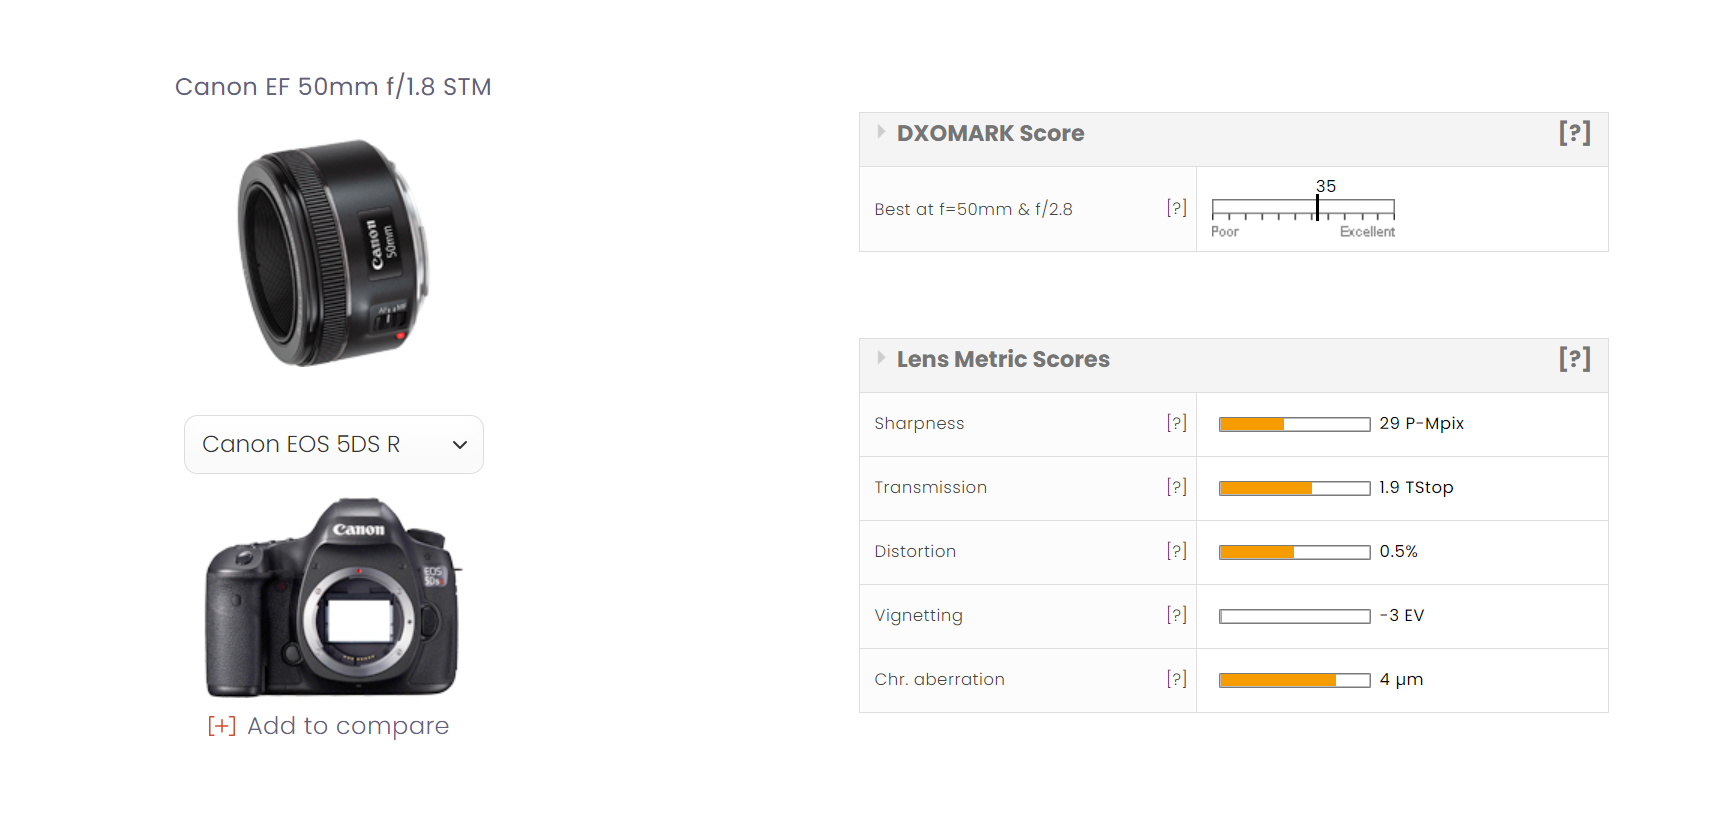Click the -3 EV vignetting value
Image resolution: width=1721 pixels, height=817 pixels.
(x=1401, y=615)
